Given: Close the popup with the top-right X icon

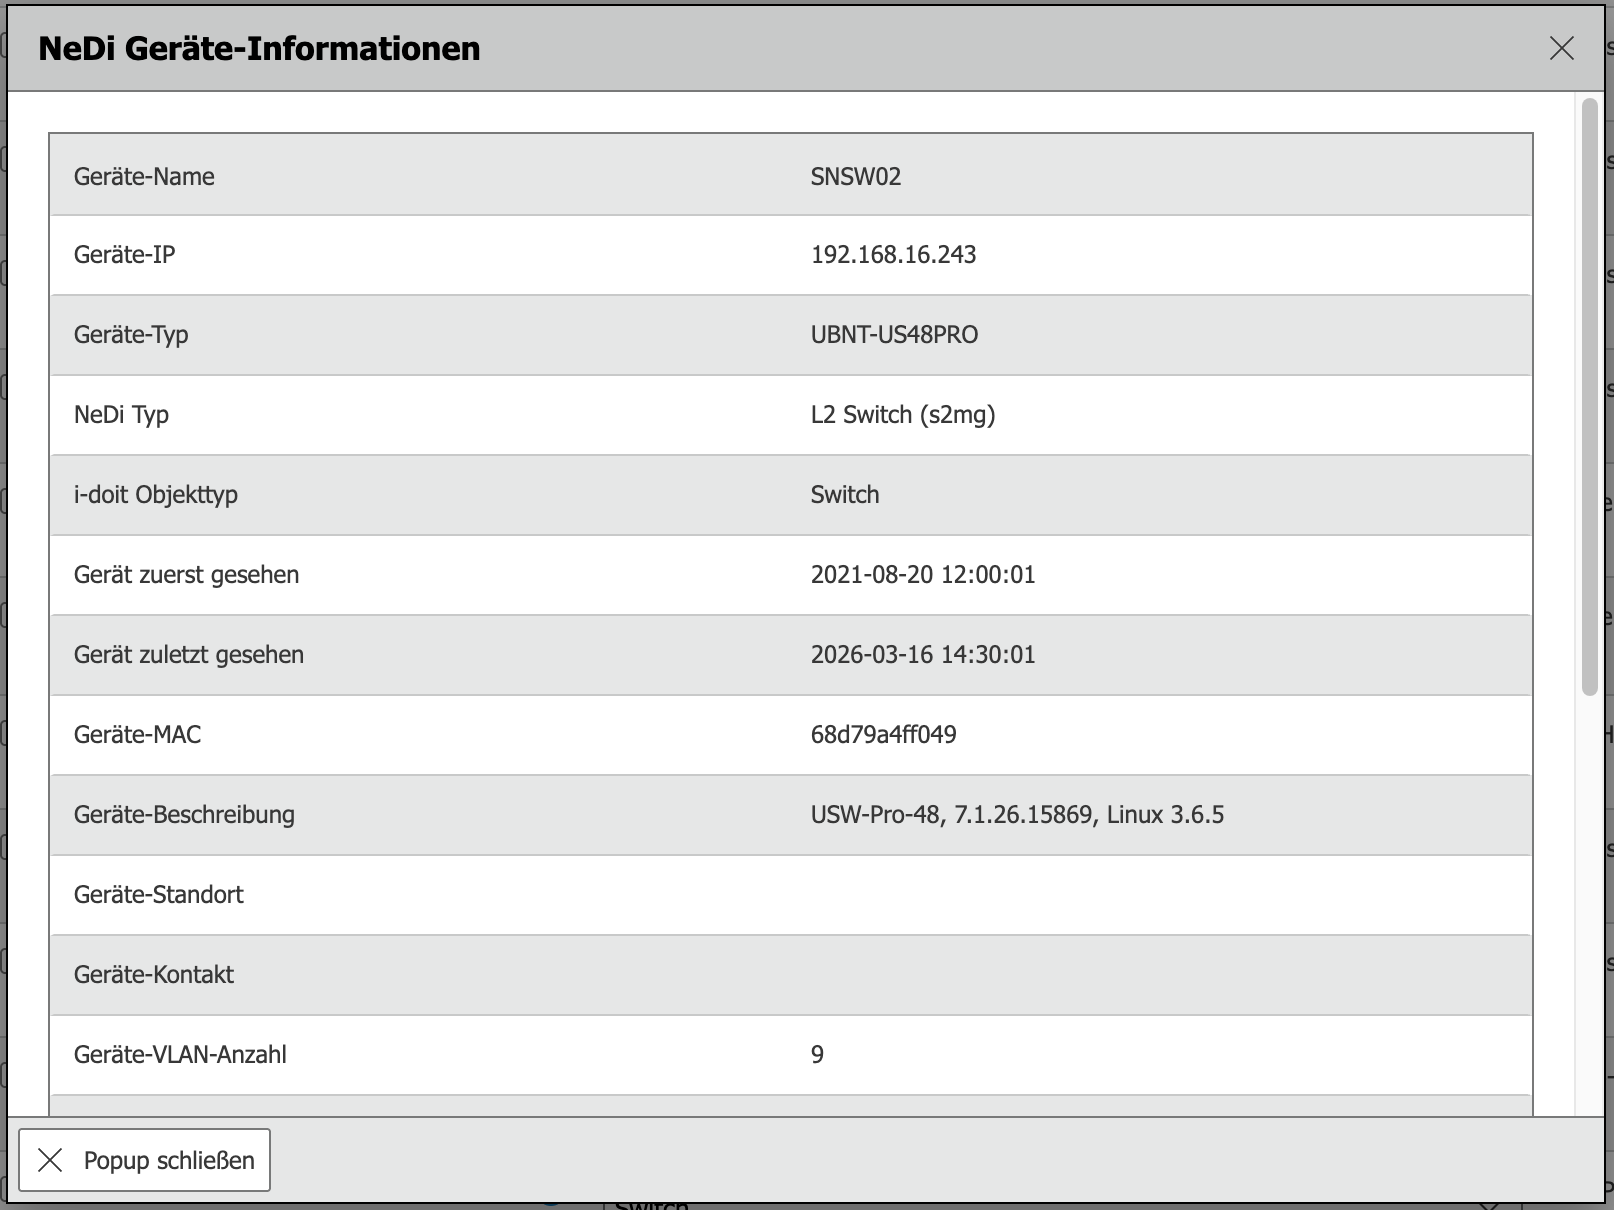Looking at the screenshot, I should pos(1561,48).
